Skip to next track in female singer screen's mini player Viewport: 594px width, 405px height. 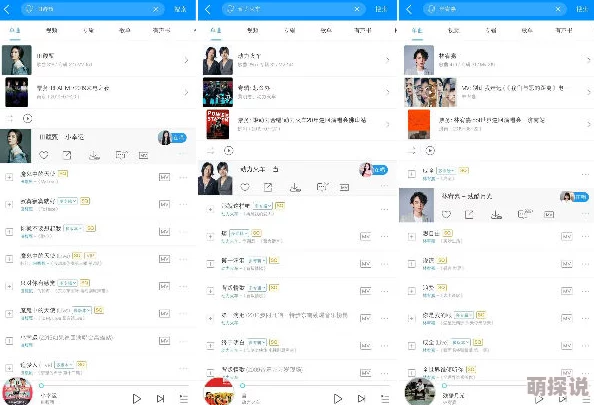pyautogui.click(x=161, y=399)
